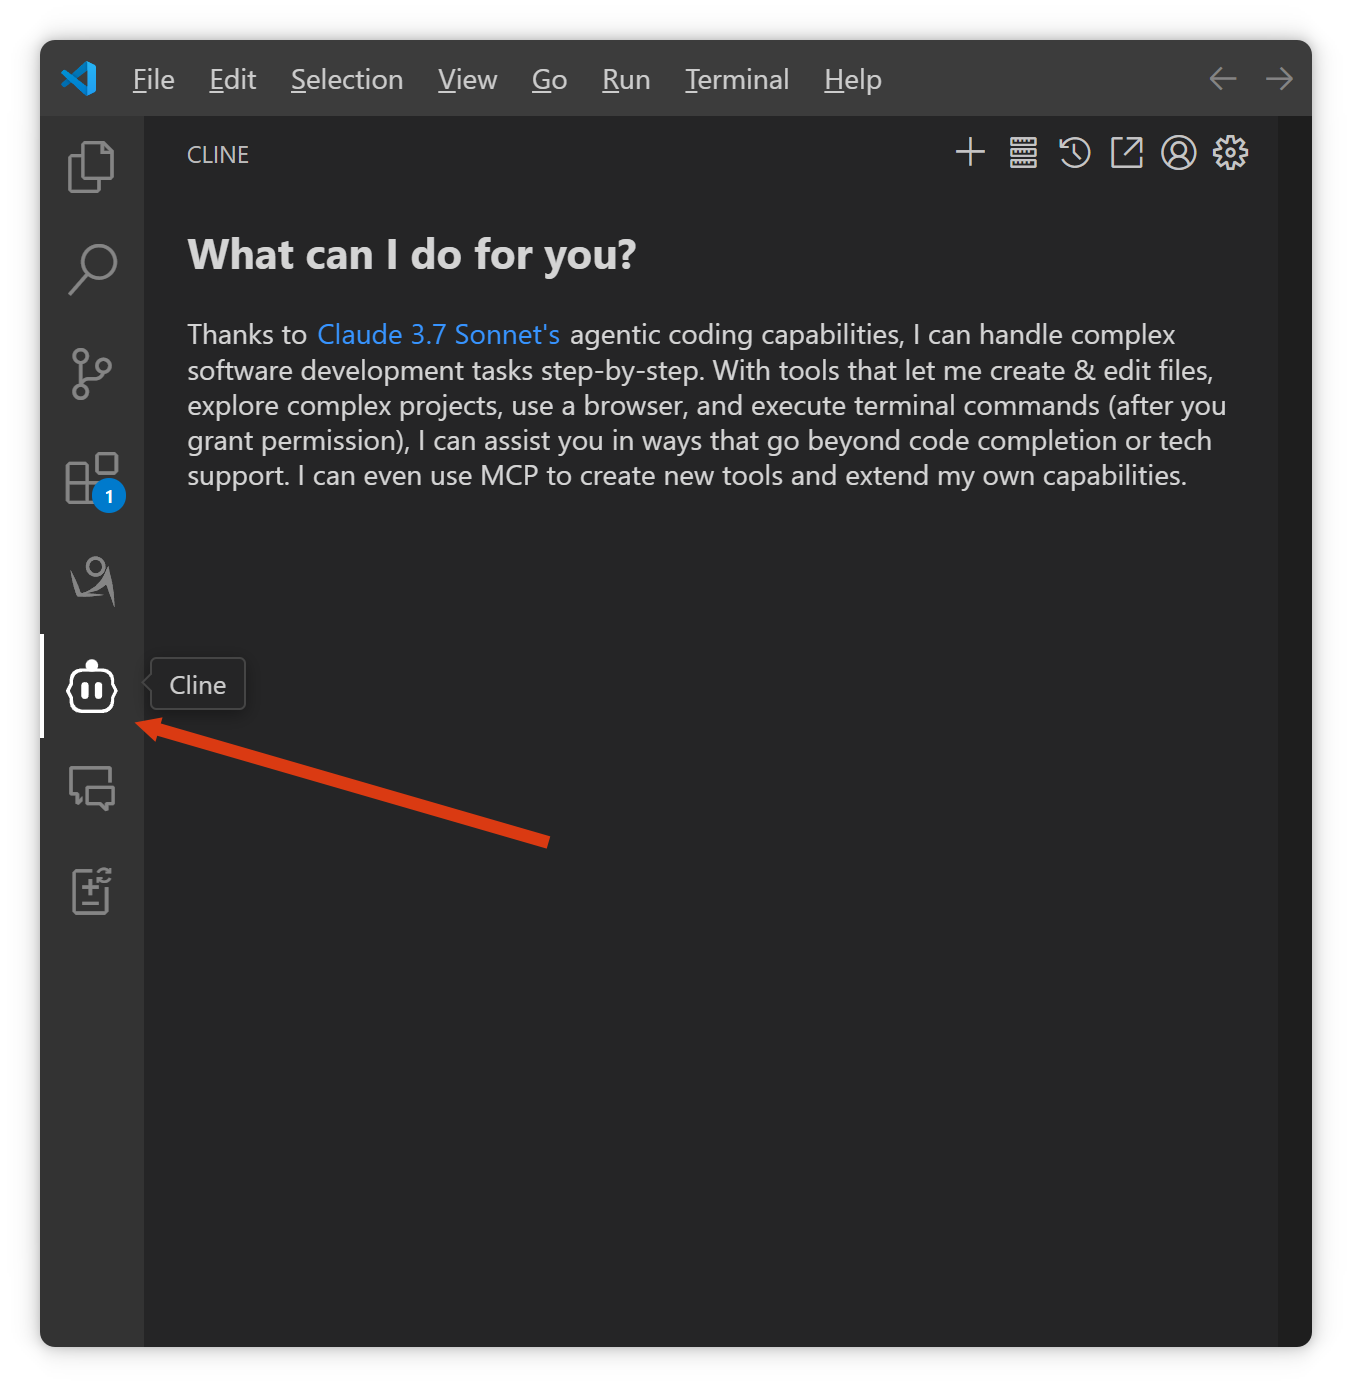Open the Help menu
The image size is (1352, 1387).
click(853, 80)
